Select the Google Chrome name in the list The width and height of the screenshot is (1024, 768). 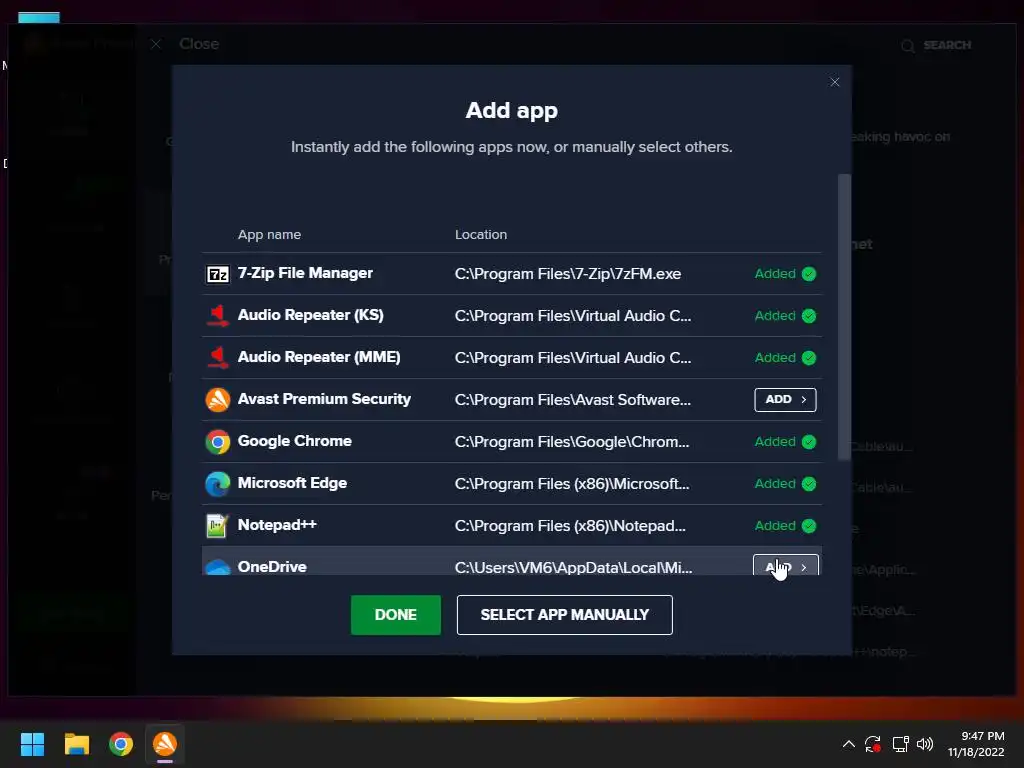[295, 441]
